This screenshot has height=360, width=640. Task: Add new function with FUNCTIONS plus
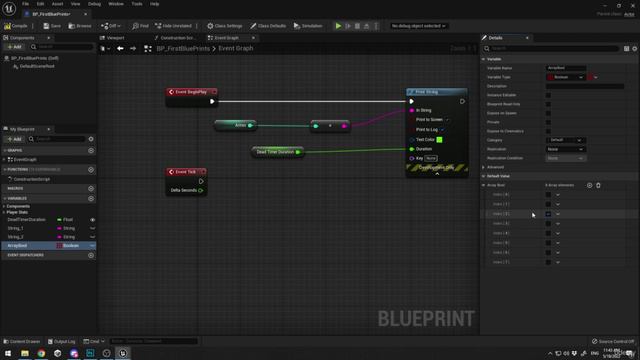point(91,169)
